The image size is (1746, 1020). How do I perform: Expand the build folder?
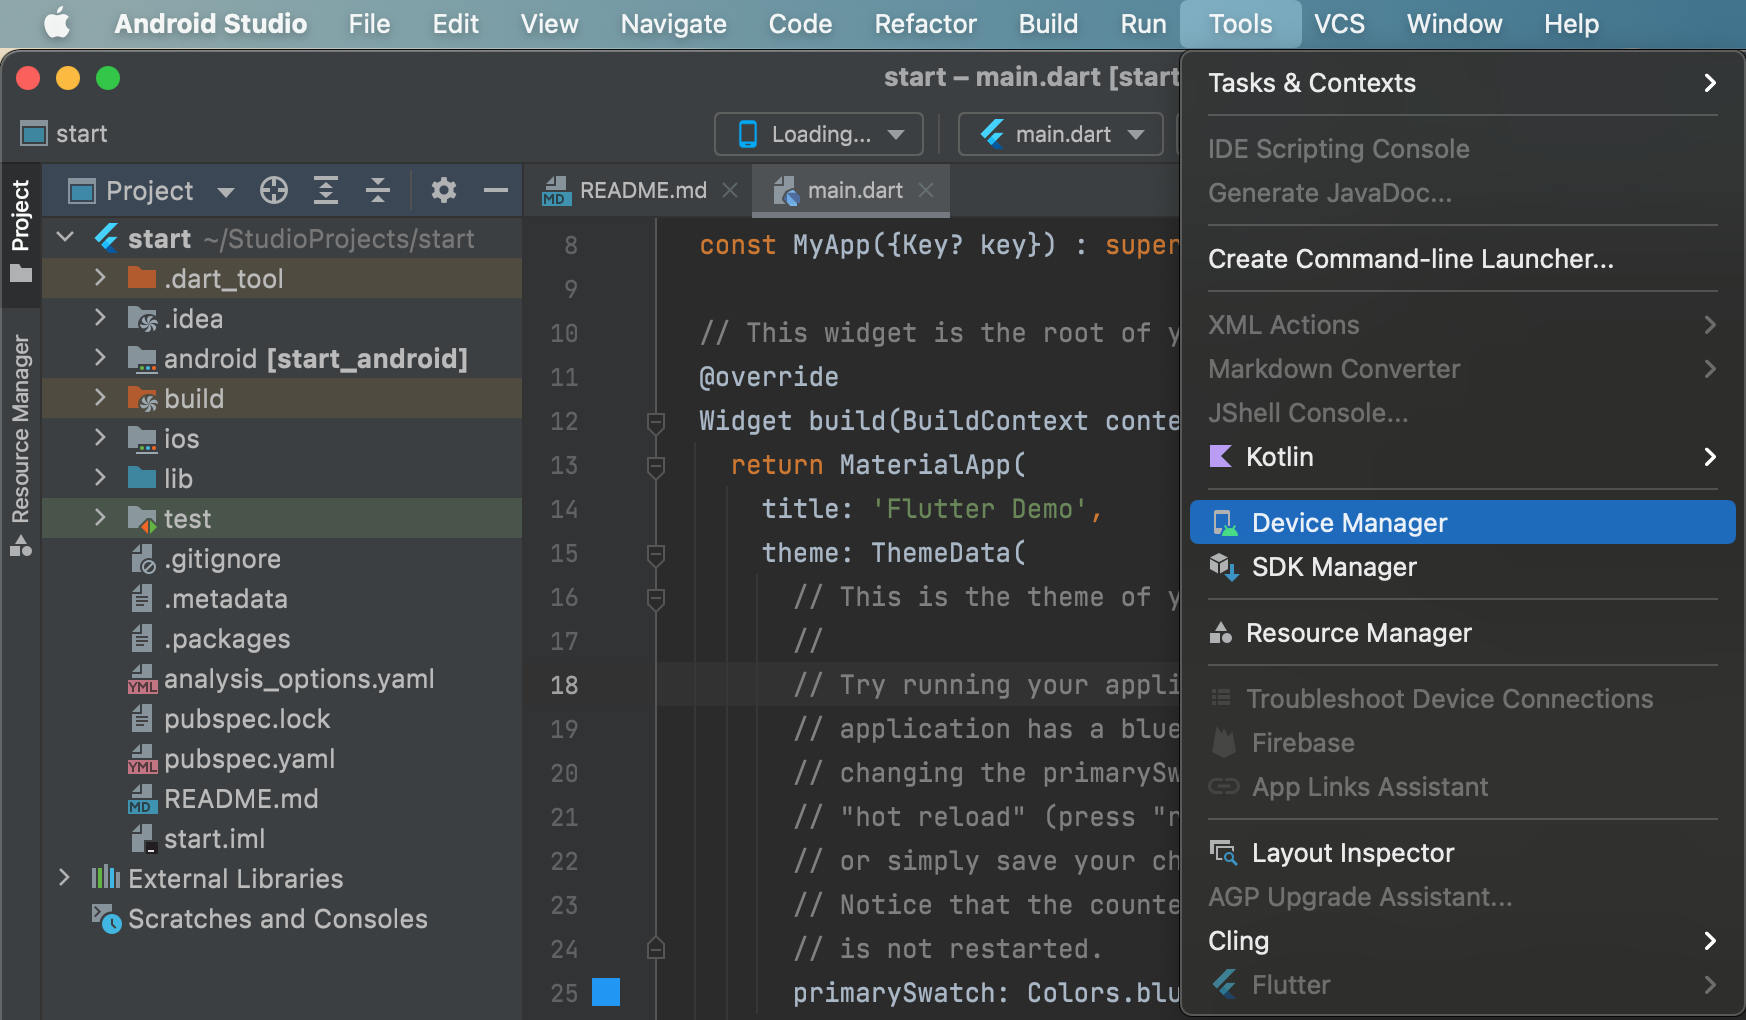pos(100,398)
